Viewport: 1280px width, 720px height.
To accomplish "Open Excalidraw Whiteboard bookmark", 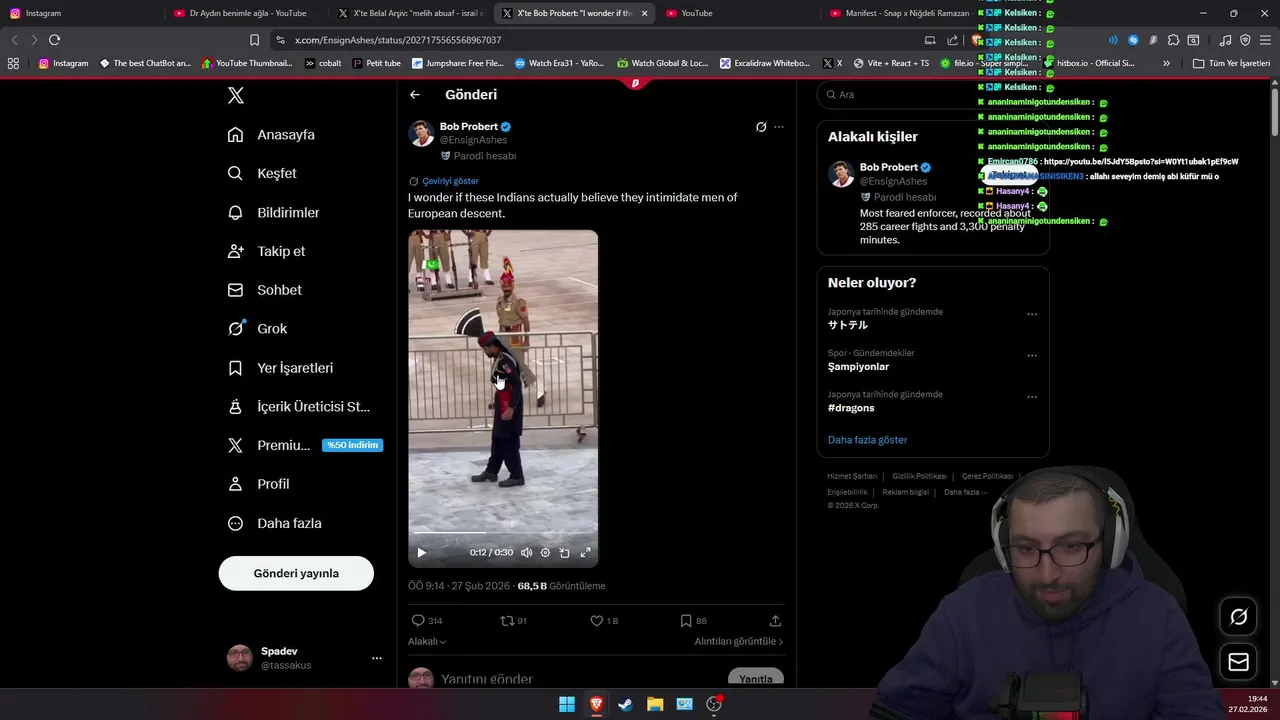I will 765,63.
